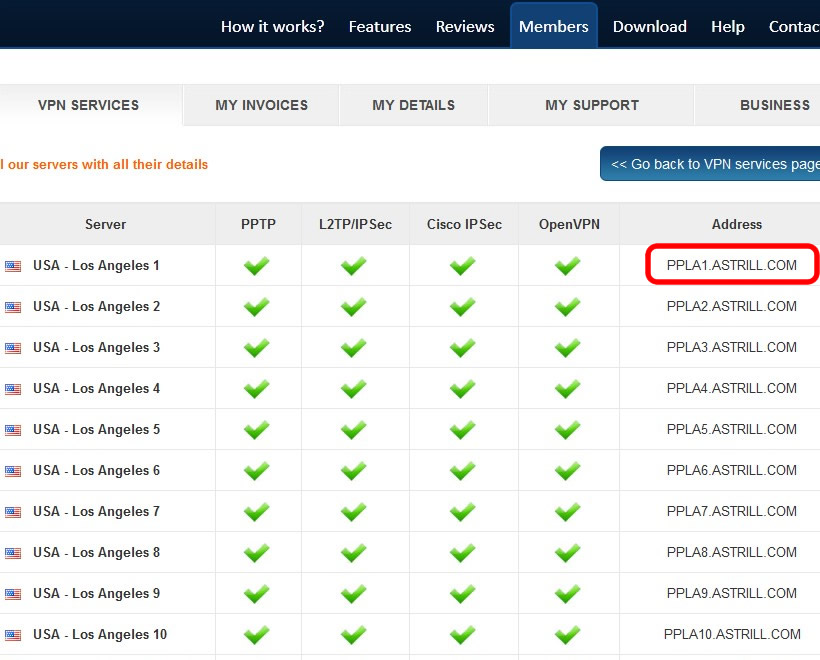Image resolution: width=820 pixels, height=660 pixels.
Task: Click the USA flag icon for Los Angeles 1
Action: point(13,266)
